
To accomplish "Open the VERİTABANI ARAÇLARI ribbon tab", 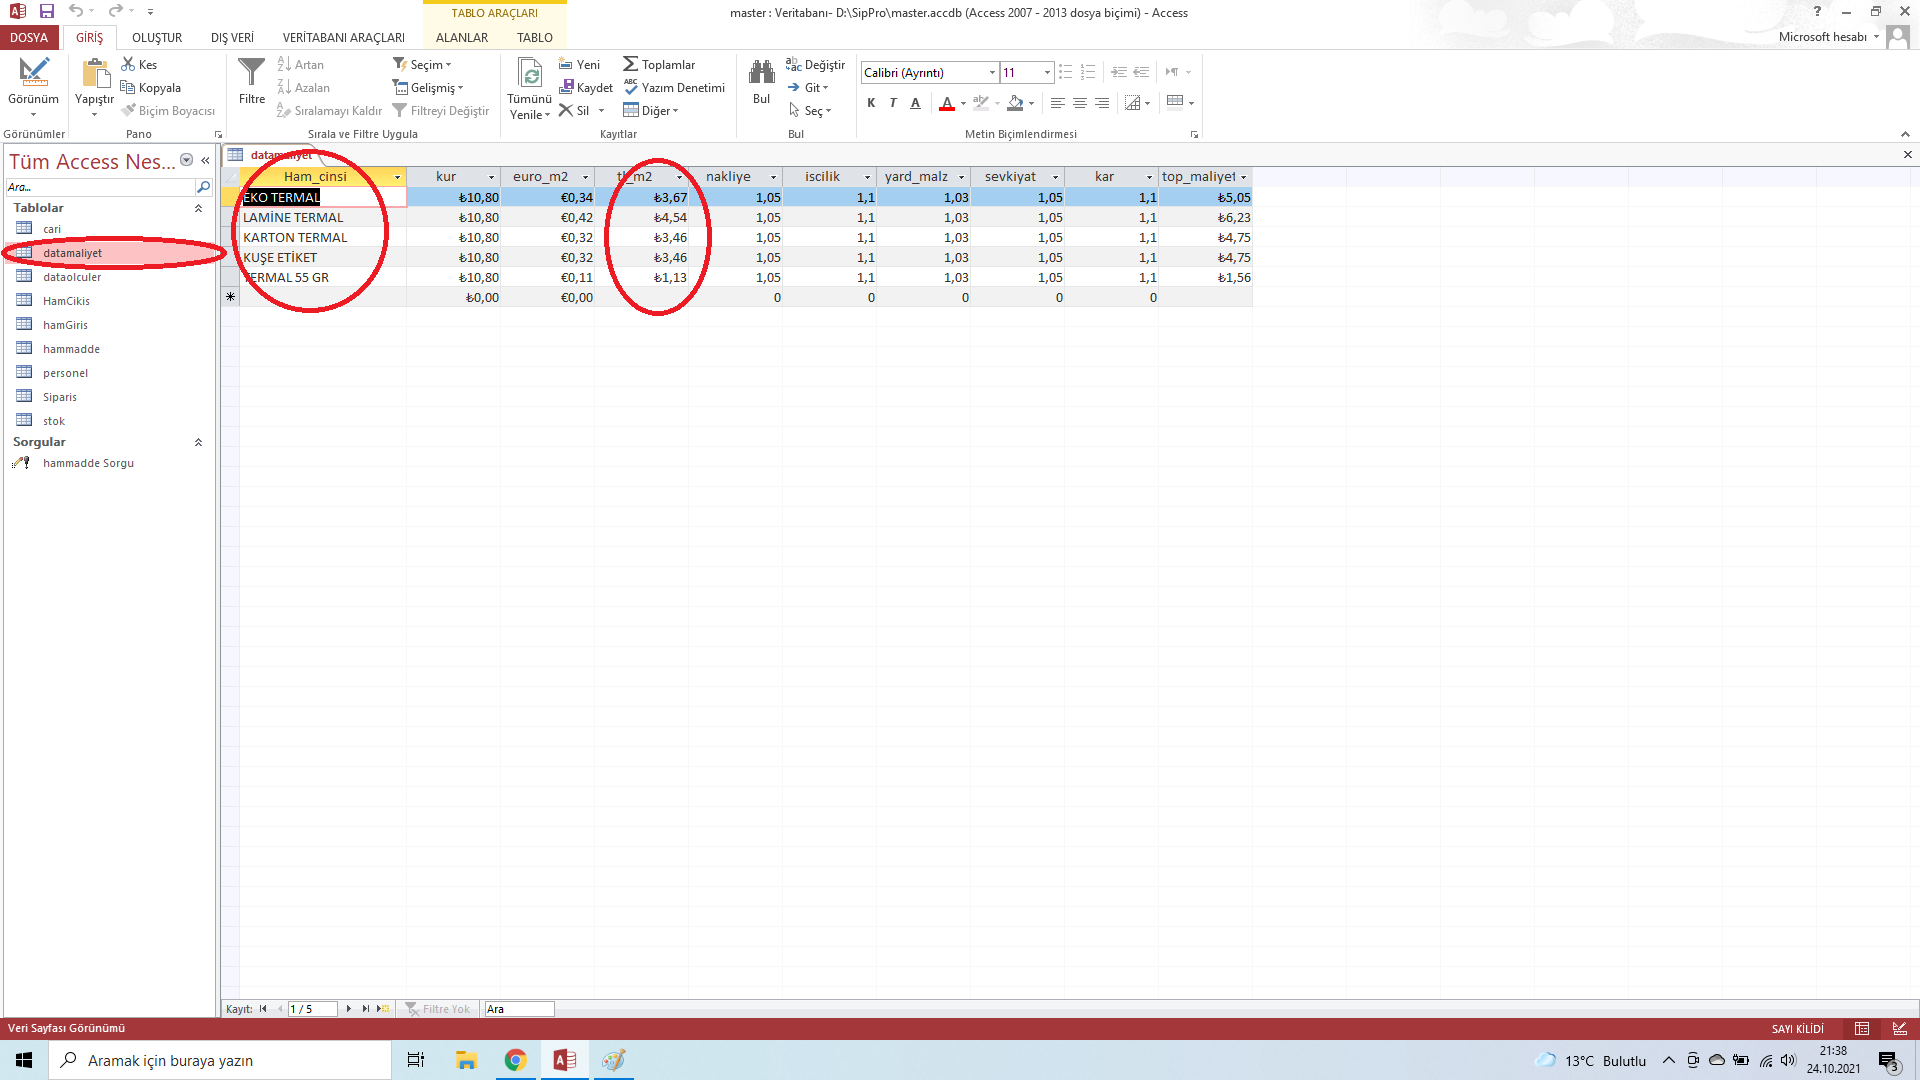I will point(343,37).
